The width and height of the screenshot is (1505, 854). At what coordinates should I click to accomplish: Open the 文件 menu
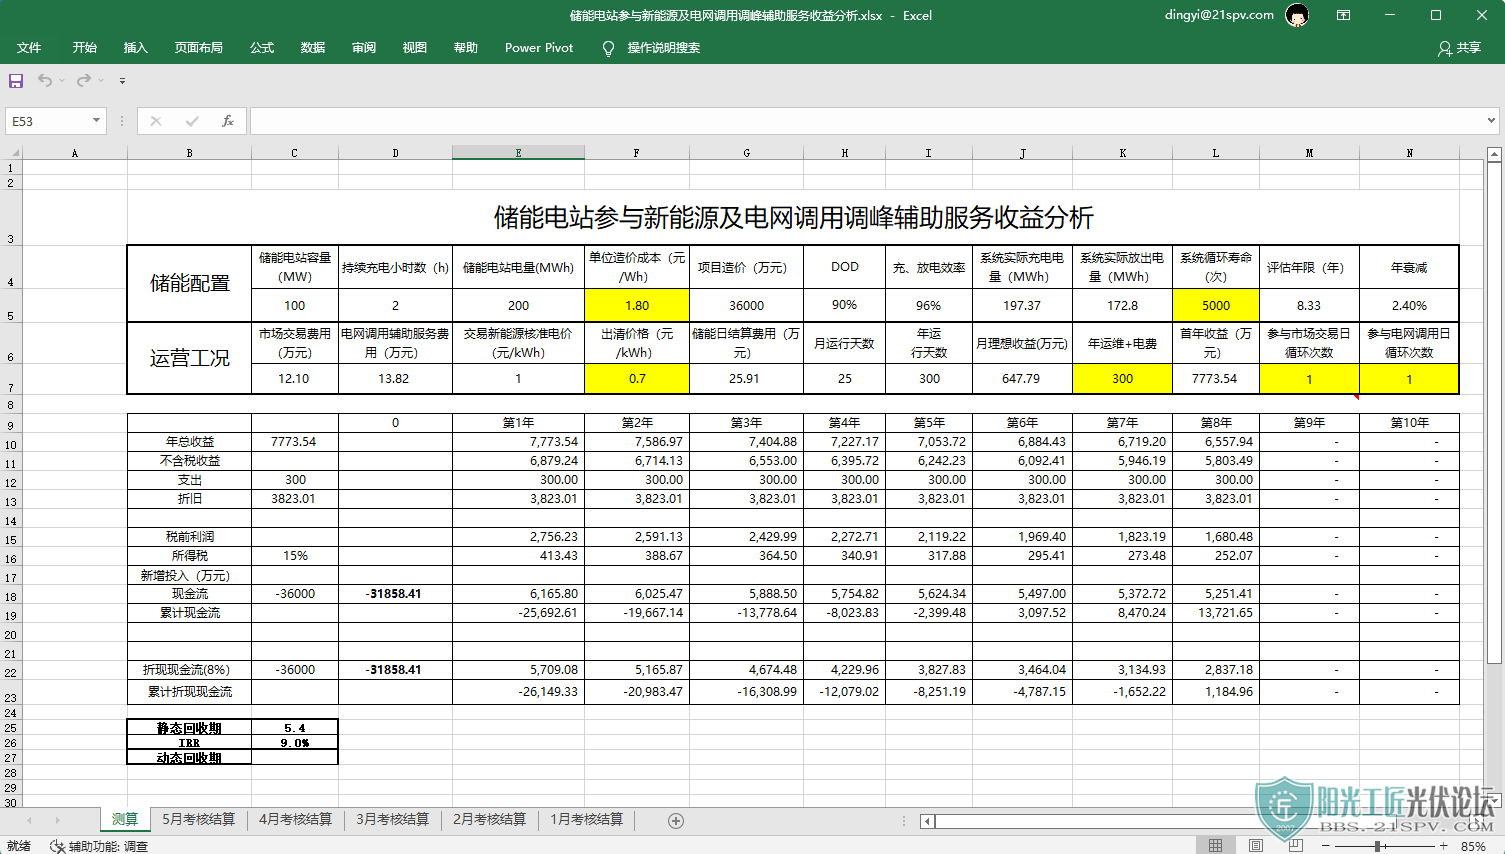pyautogui.click(x=29, y=48)
